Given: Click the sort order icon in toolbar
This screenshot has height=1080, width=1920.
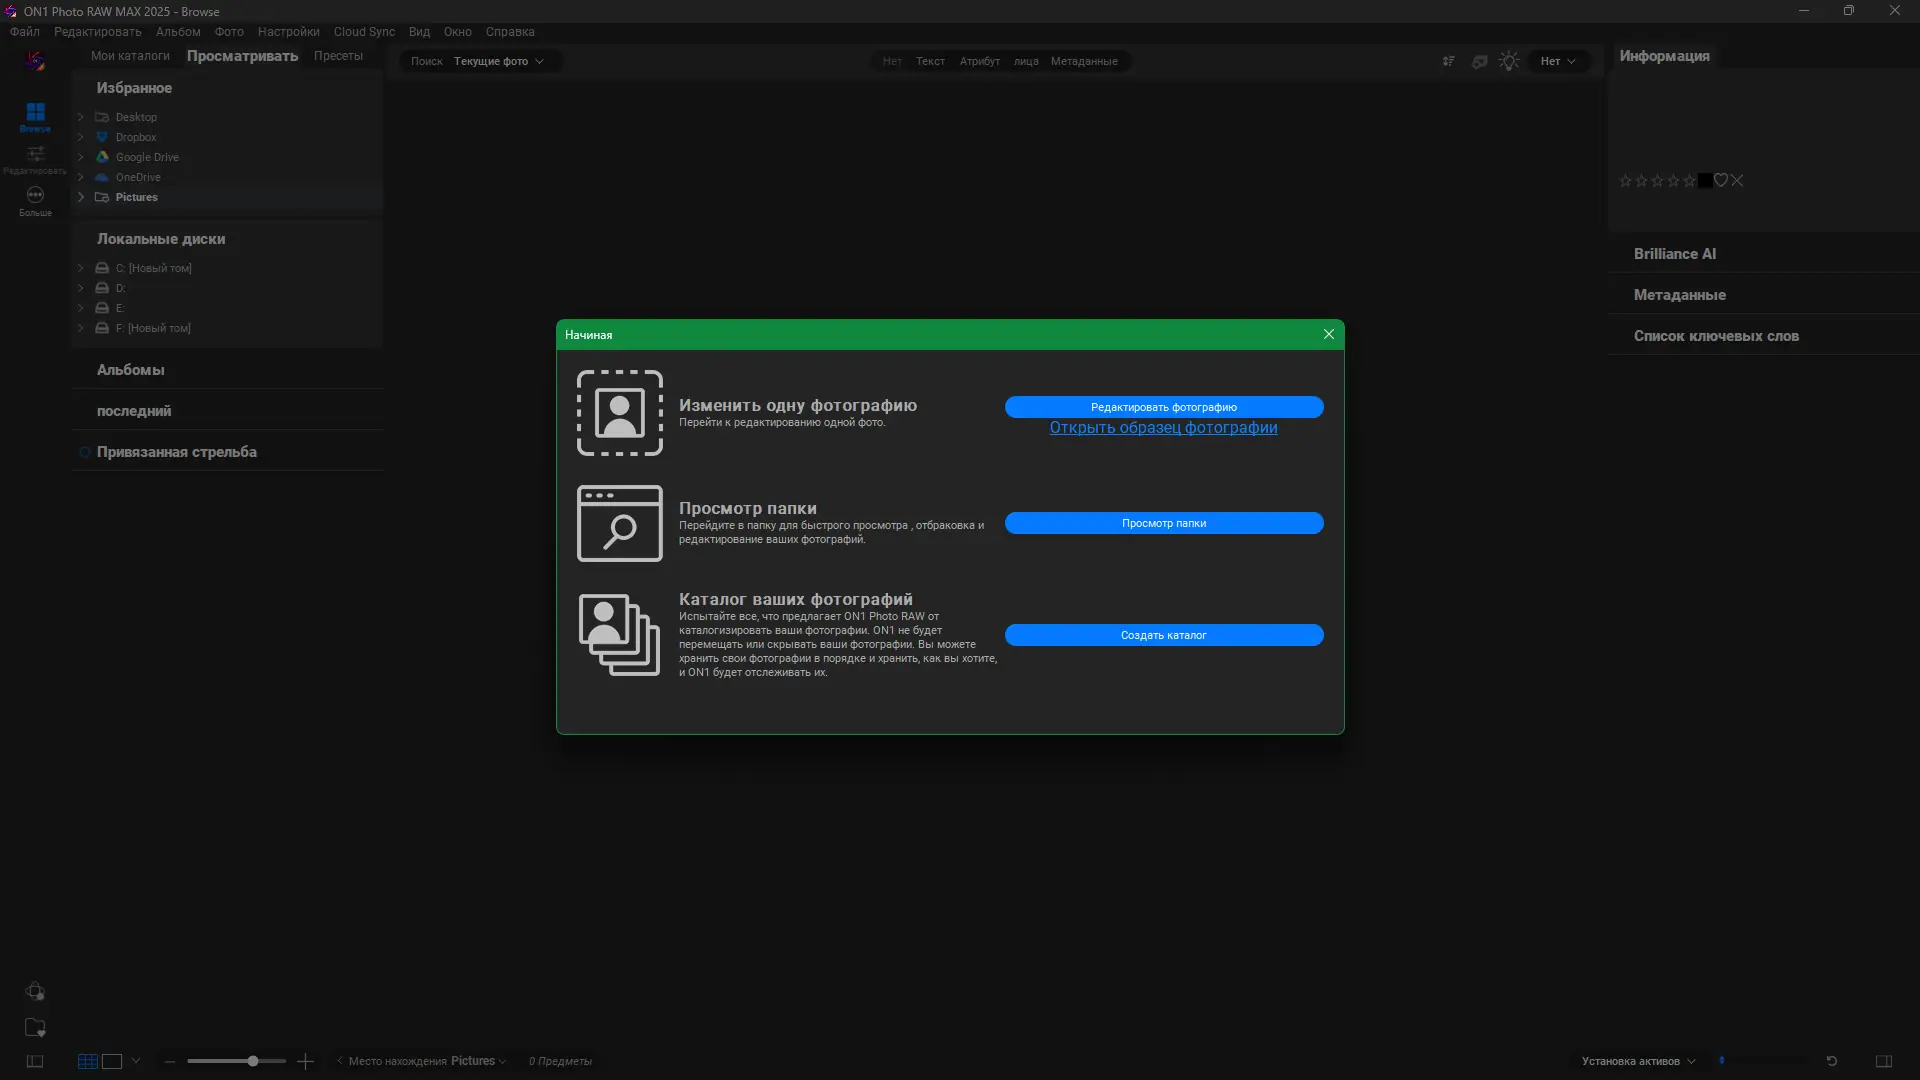Looking at the screenshot, I should pos(1448,61).
